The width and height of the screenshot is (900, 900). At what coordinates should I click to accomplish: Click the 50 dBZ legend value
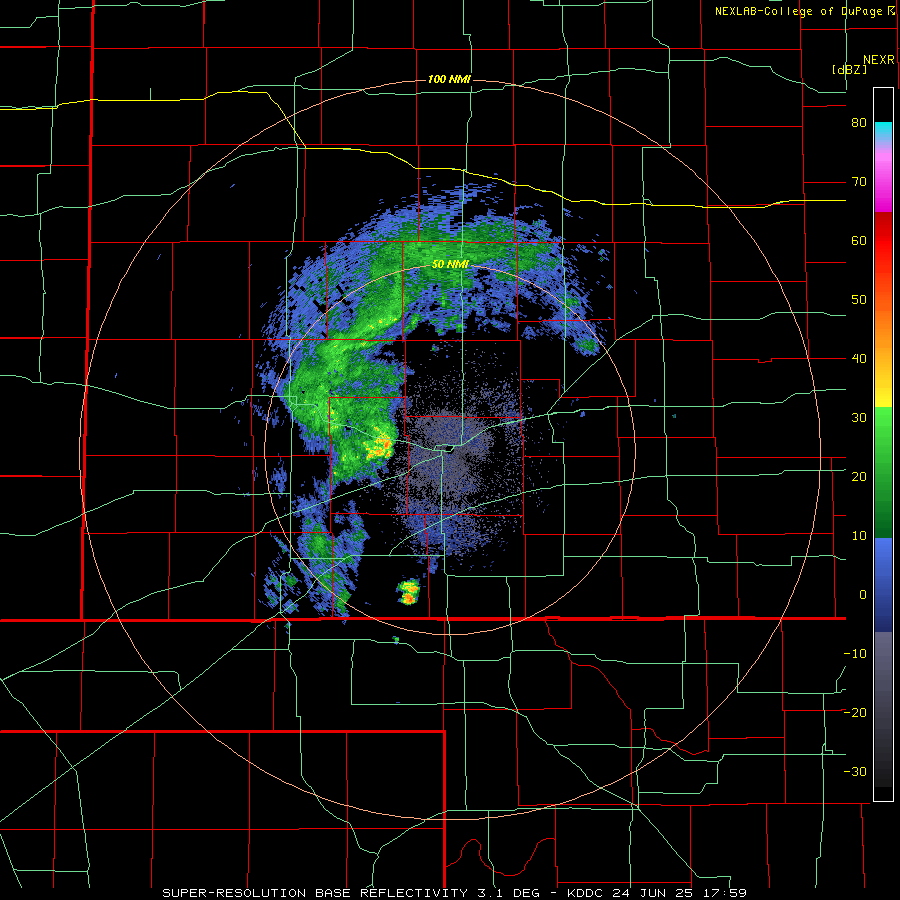859,300
